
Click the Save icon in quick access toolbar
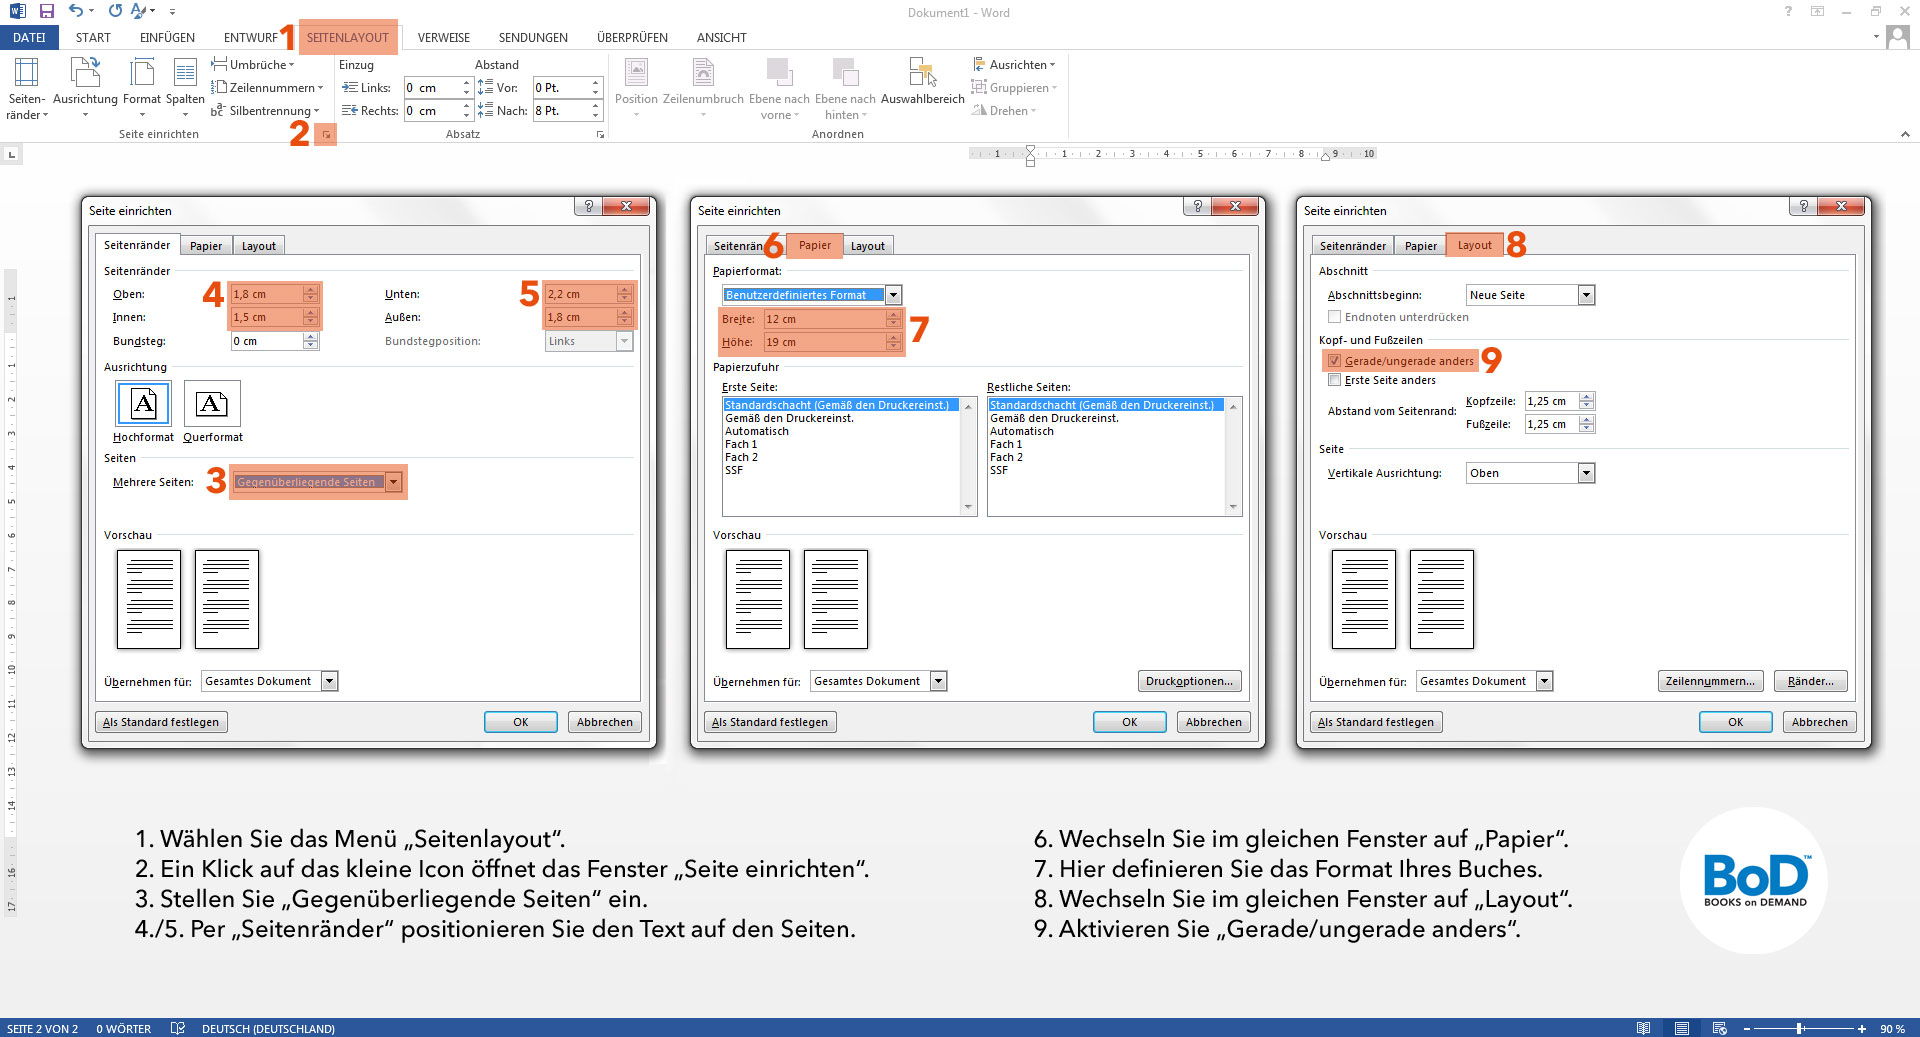(x=46, y=11)
